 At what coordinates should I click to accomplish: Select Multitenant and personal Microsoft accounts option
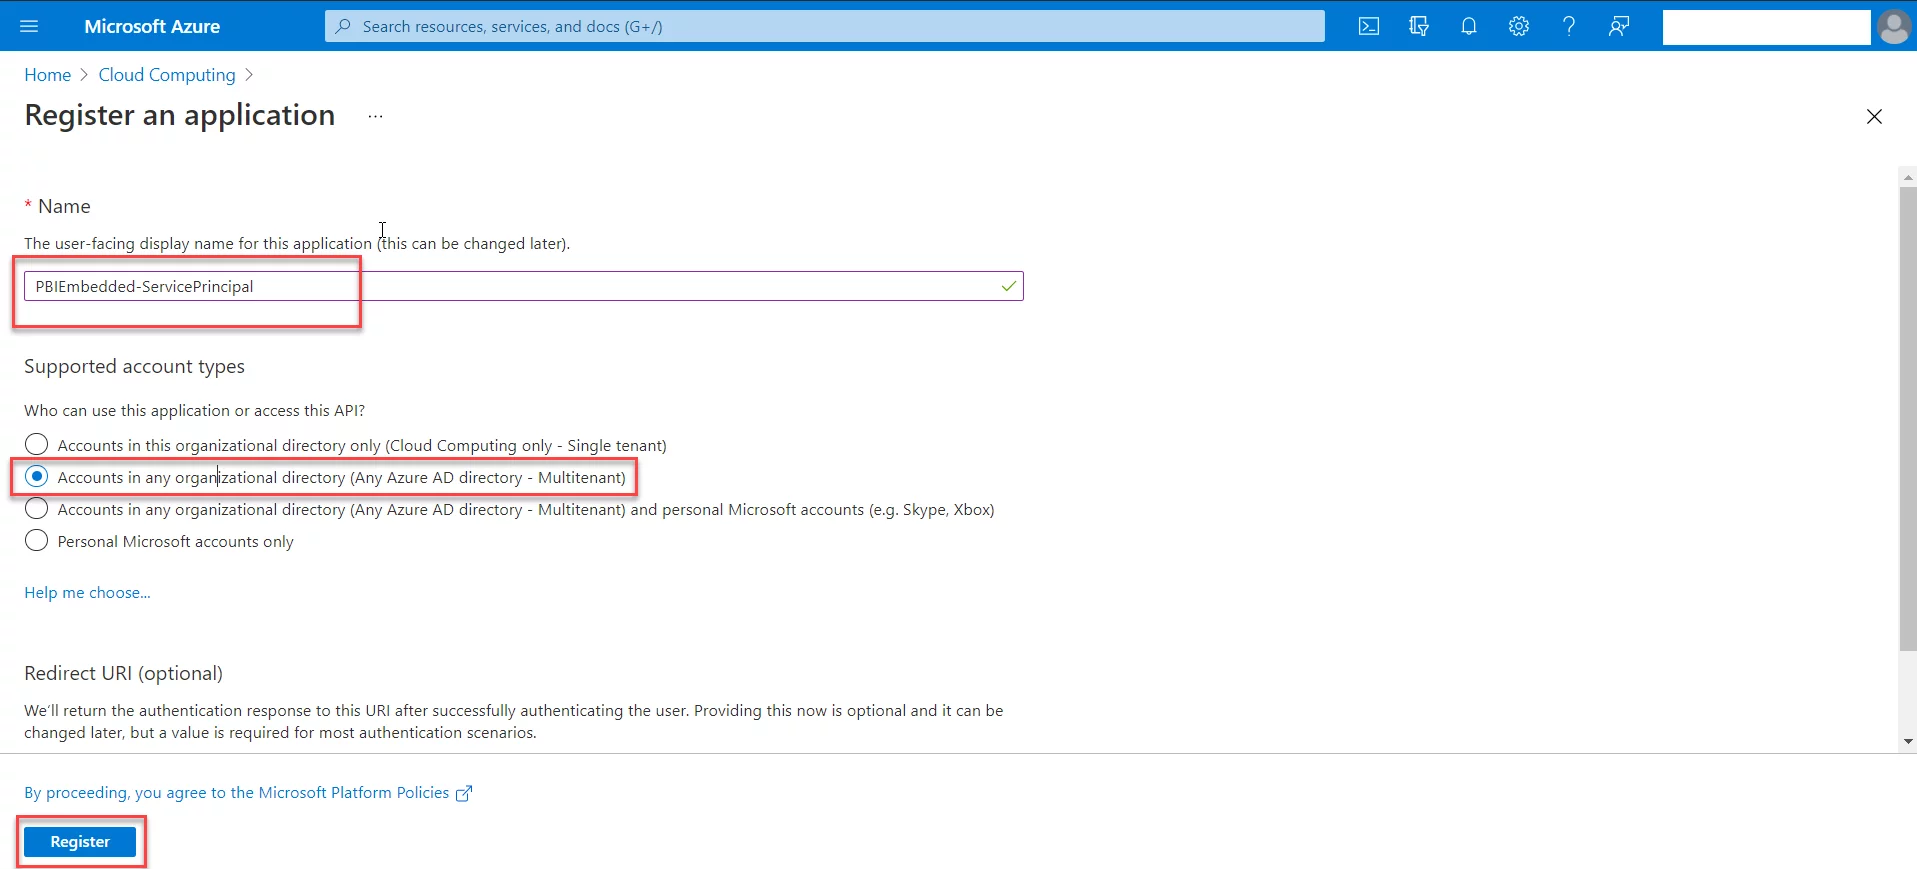(x=37, y=508)
